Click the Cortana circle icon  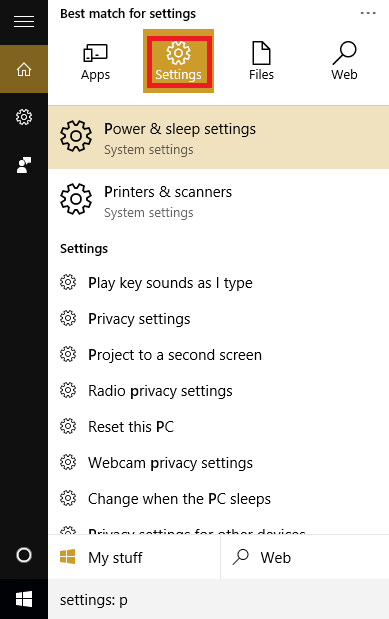[24, 555]
